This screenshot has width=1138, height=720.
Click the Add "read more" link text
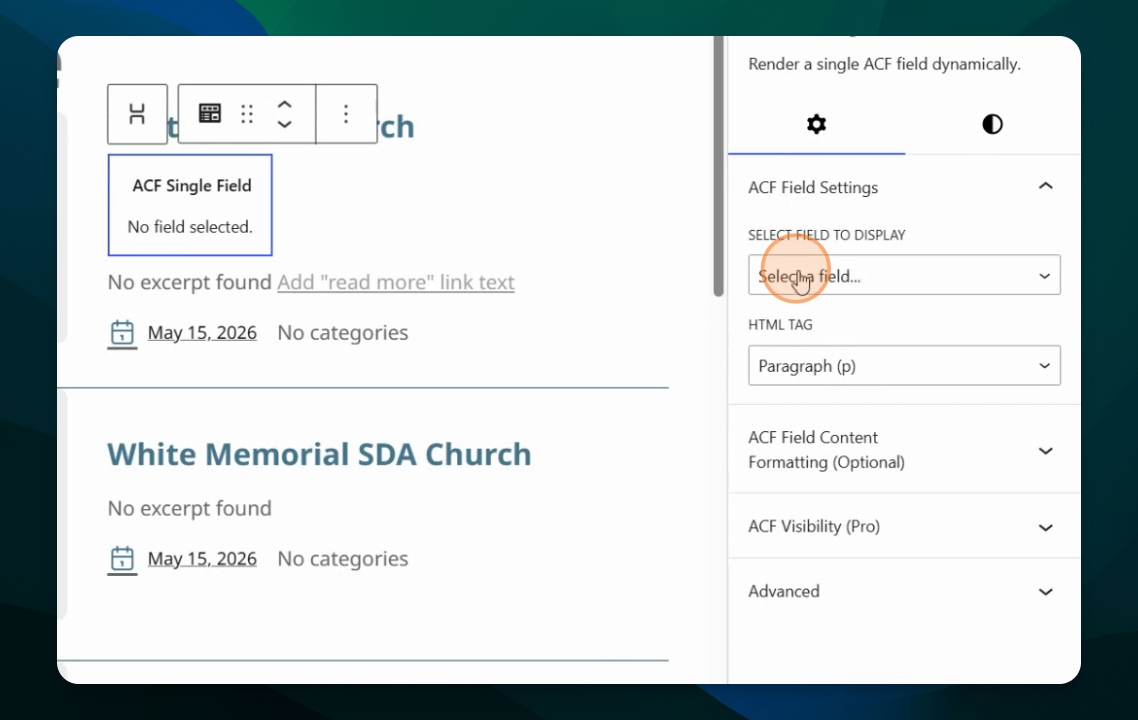[396, 282]
